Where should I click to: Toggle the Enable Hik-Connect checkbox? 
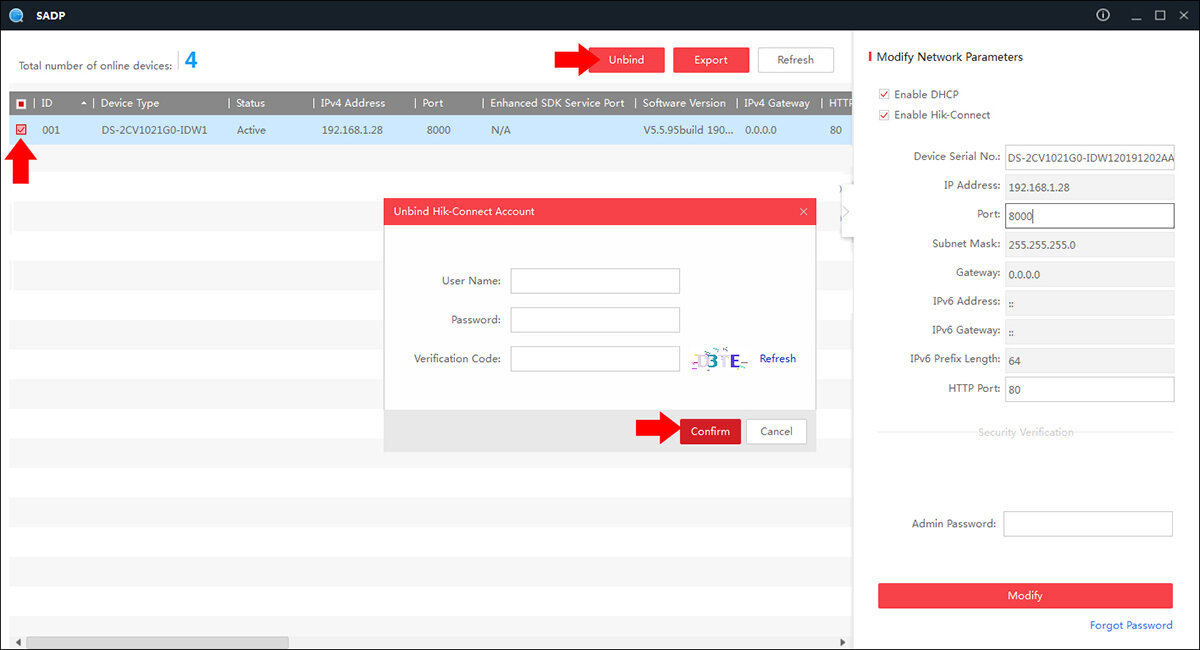(x=883, y=115)
